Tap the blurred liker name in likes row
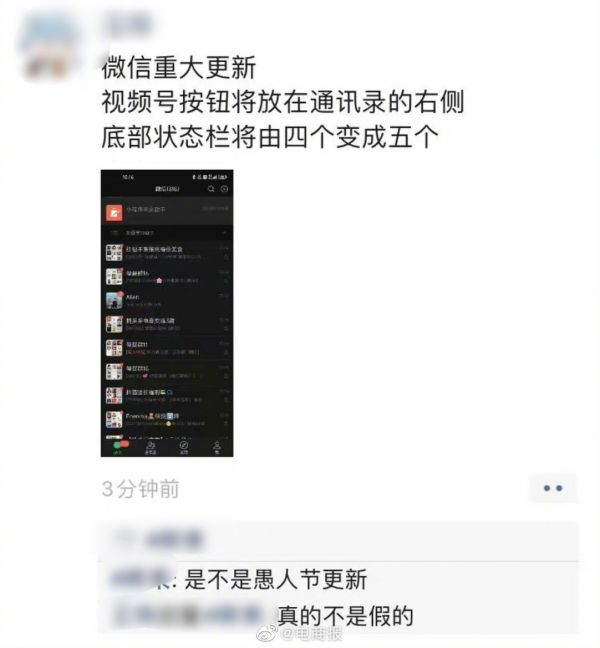Screen dimensions: 600x648 (174, 540)
